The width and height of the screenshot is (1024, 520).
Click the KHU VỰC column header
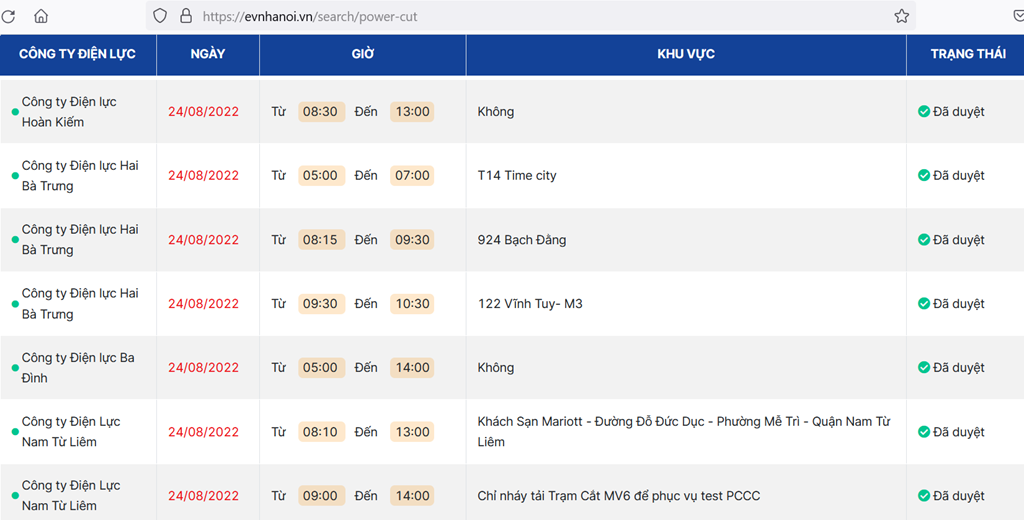pos(686,54)
